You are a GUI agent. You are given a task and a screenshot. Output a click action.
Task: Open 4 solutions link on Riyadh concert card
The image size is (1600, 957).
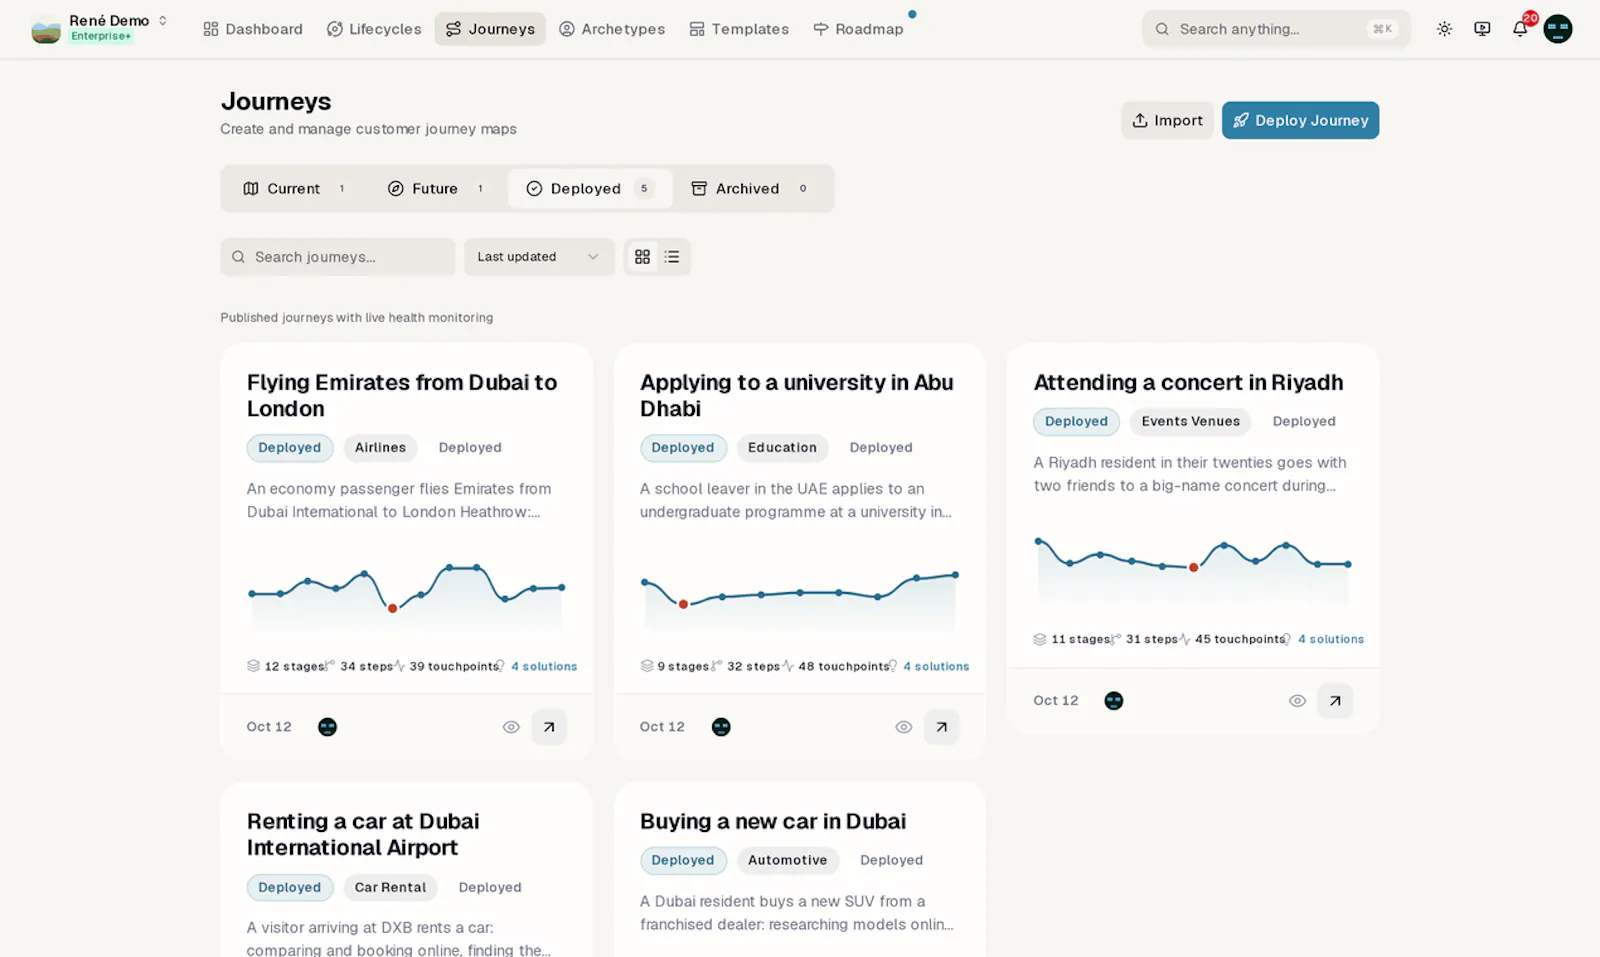[x=1330, y=639]
